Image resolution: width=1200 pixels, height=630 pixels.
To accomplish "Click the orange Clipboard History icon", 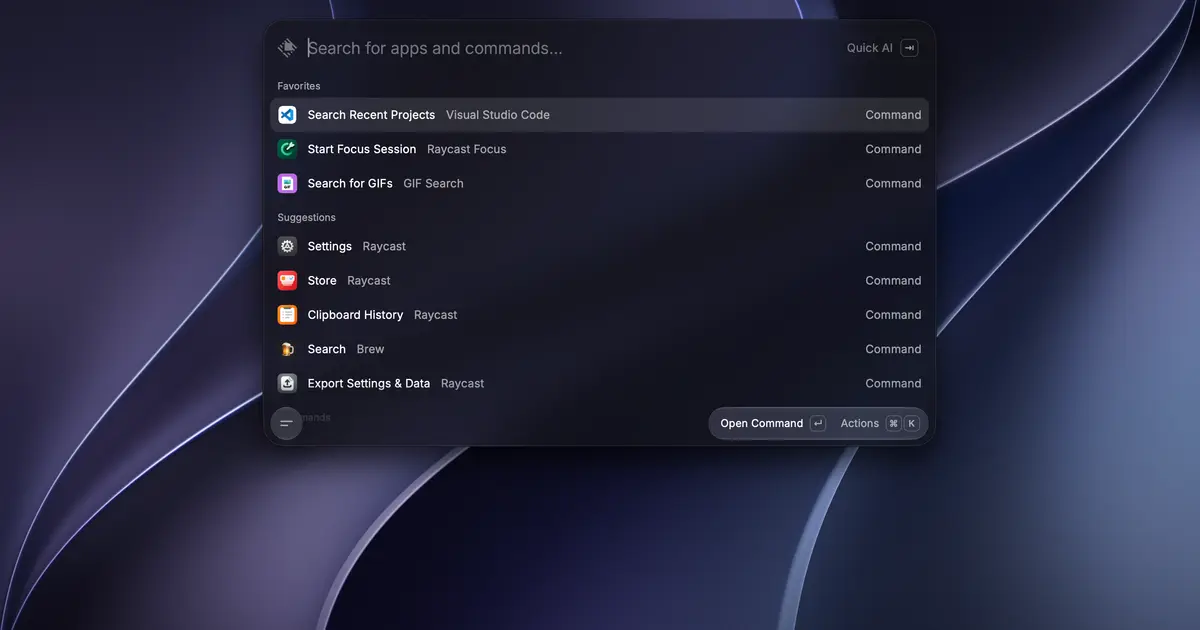I will tap(287, 315).
